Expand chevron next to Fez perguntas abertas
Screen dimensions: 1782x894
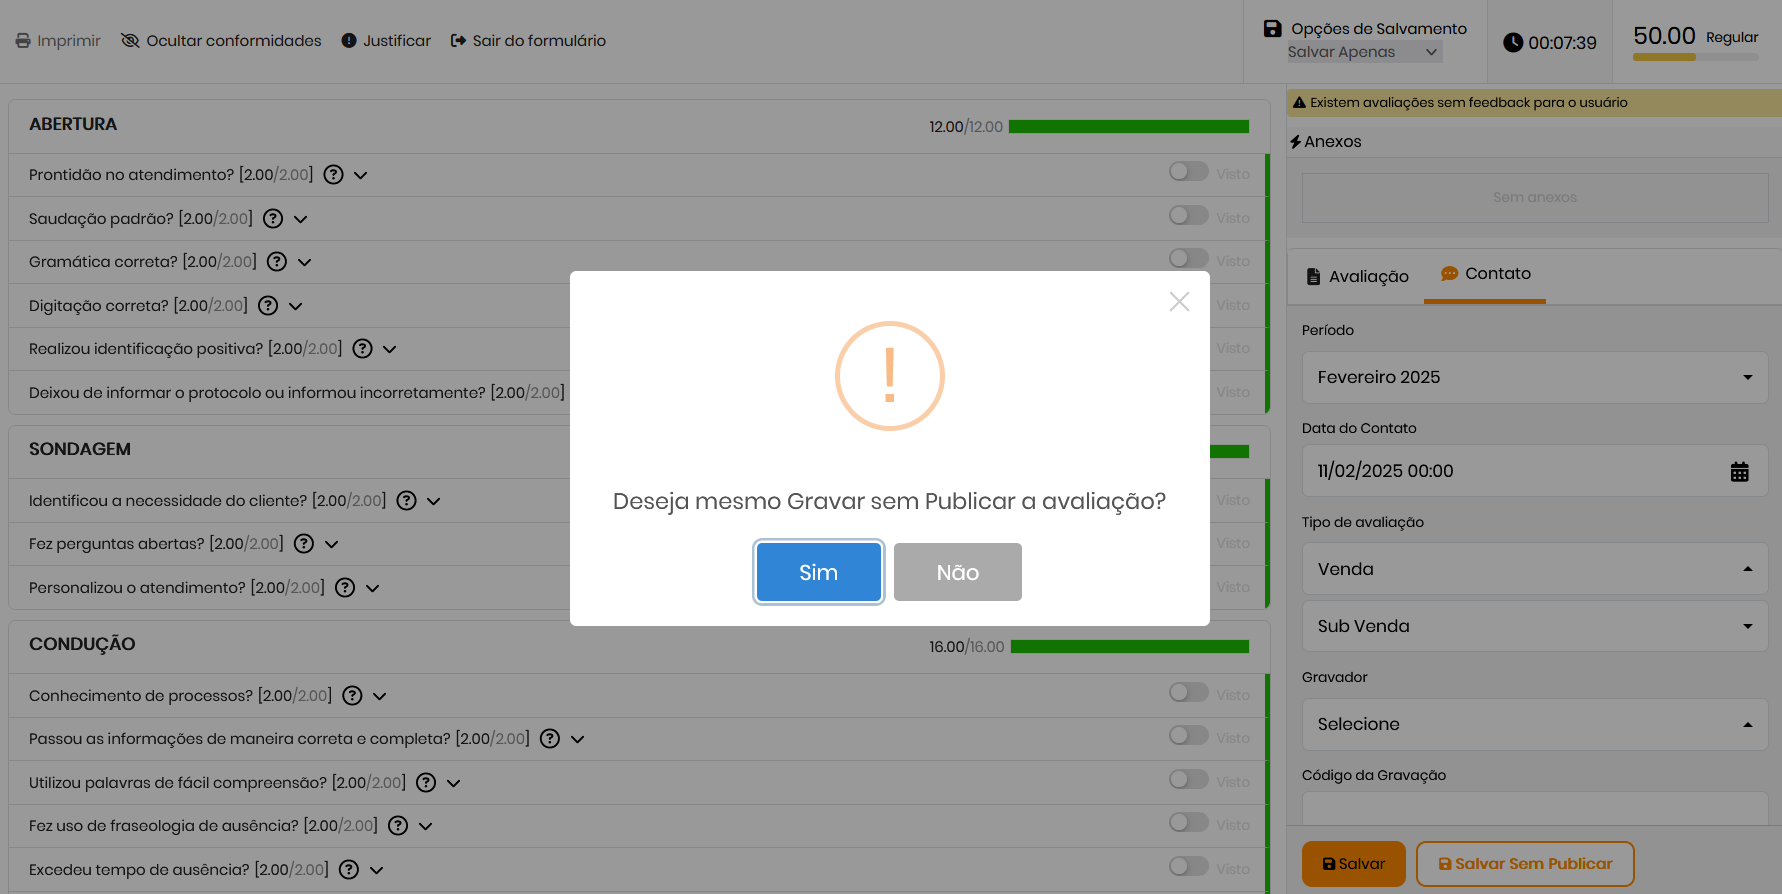332,544
